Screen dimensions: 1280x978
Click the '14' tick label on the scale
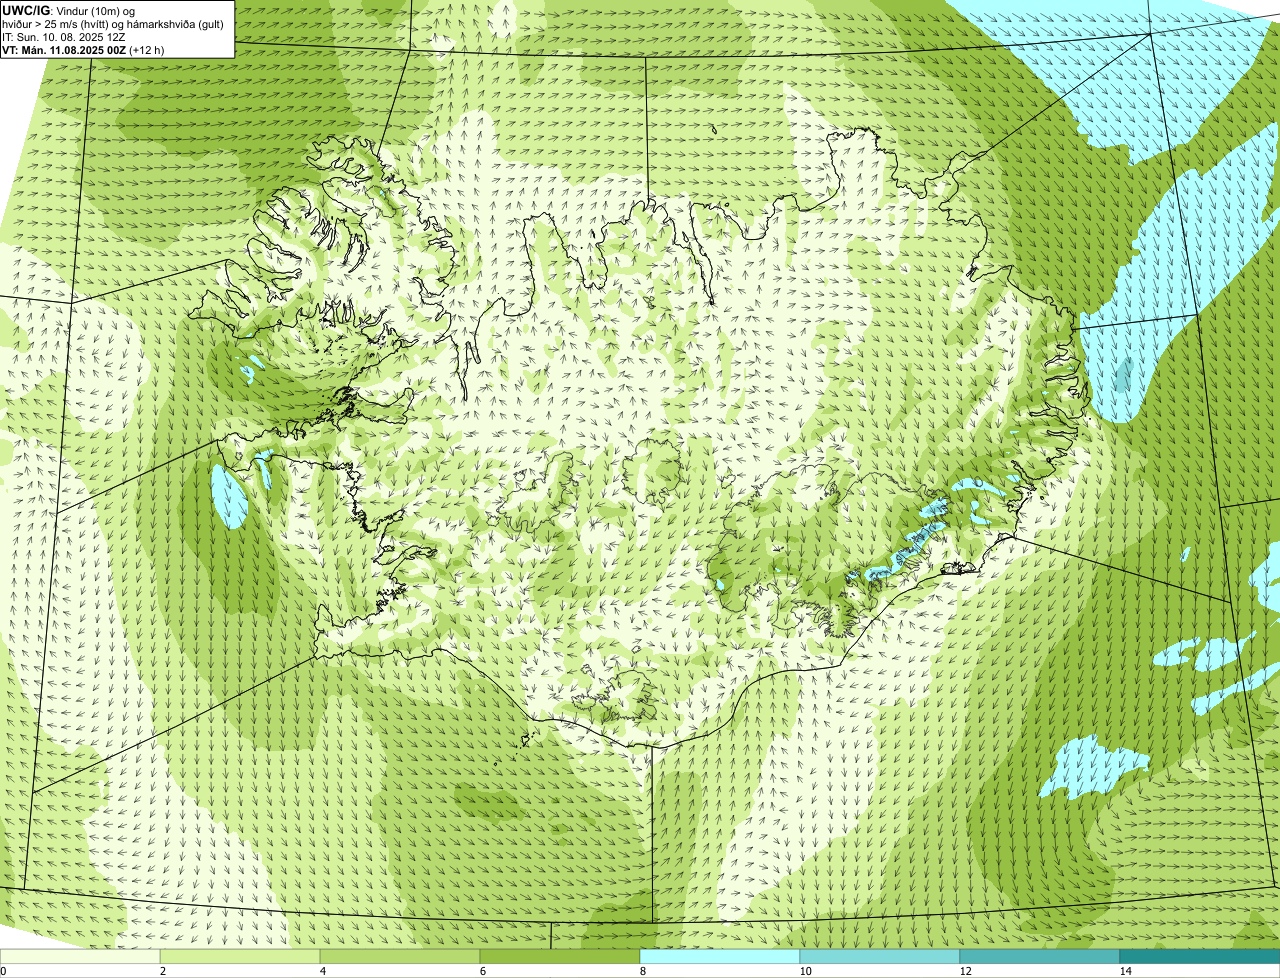pyautogui.click(x=1125, y=971)
